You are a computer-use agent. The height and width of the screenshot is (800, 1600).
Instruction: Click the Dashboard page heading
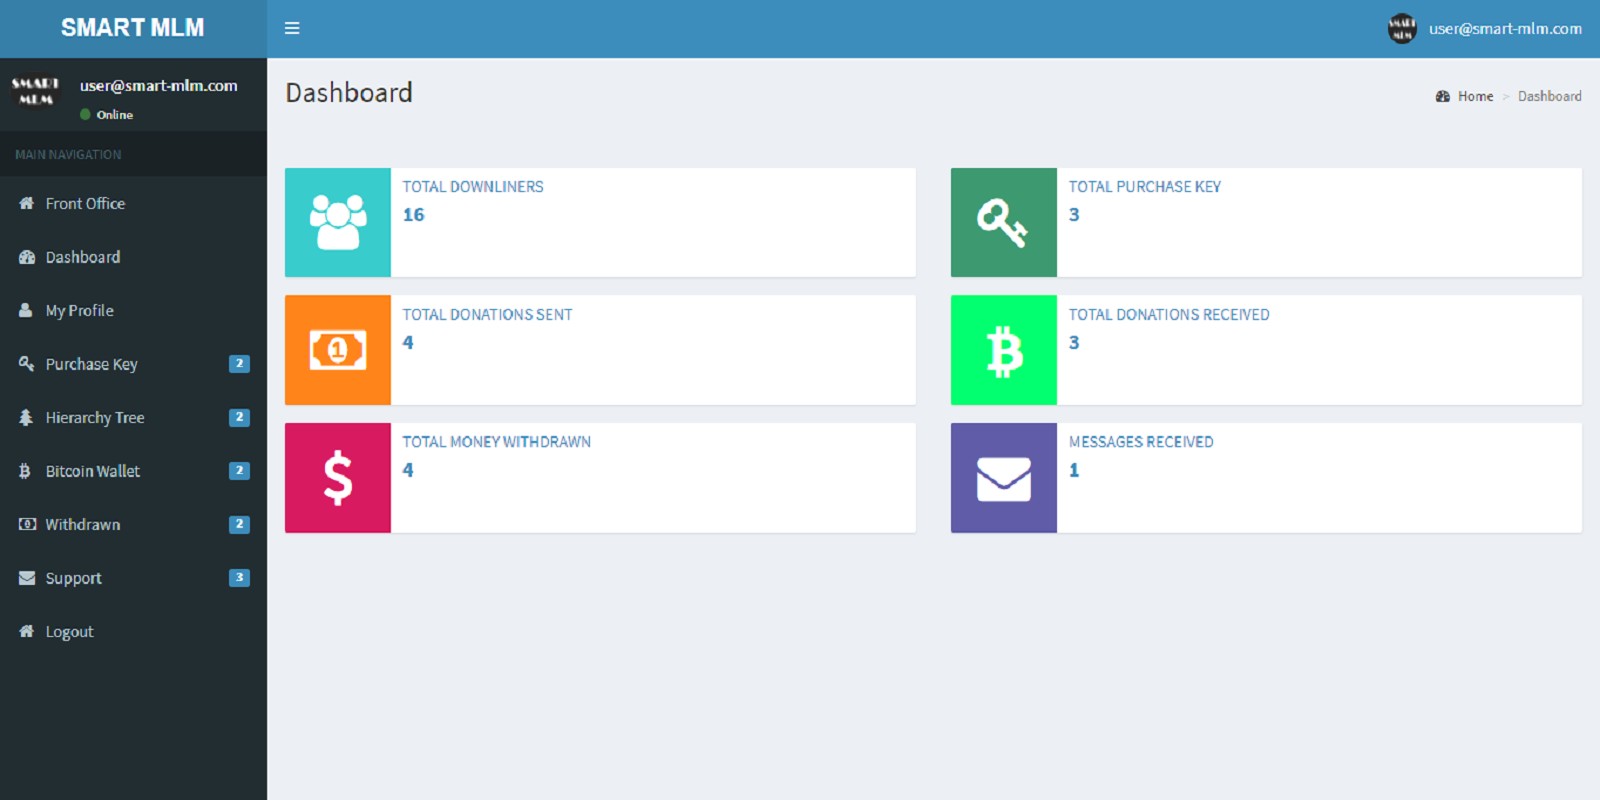pos(349,93)
